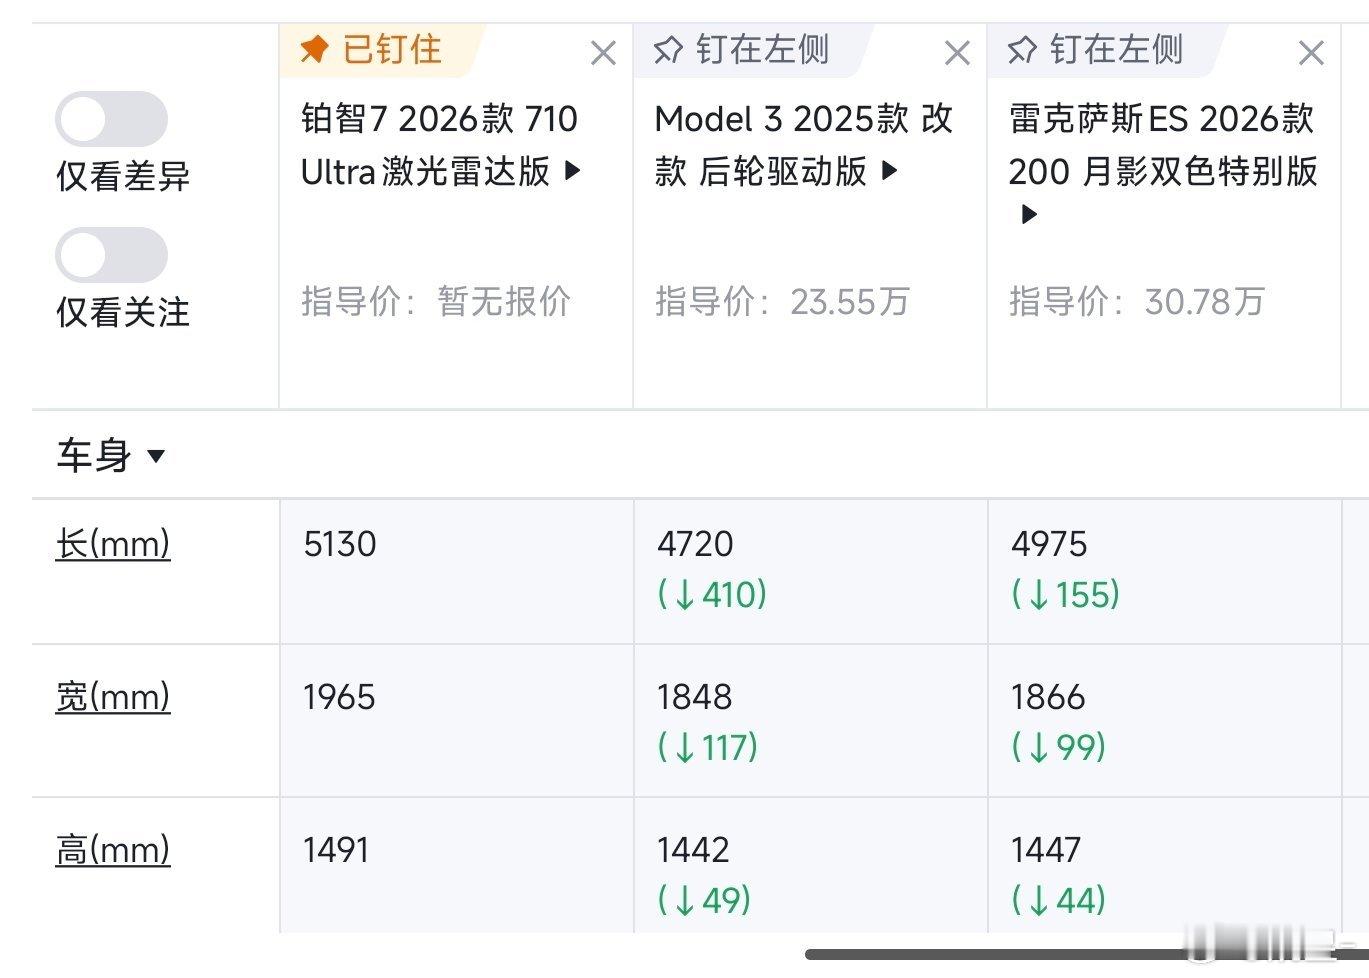This screenshot has height=978, width=1369.
Task: Open trim selector arrow for 铂智7
Action: (x=573, y=171)
